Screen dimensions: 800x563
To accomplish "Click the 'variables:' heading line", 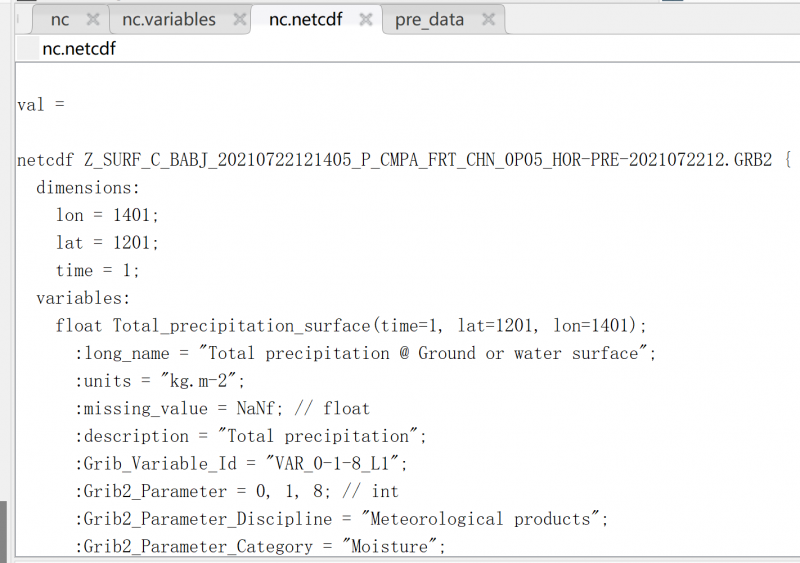I will click(x=83, y=298).
